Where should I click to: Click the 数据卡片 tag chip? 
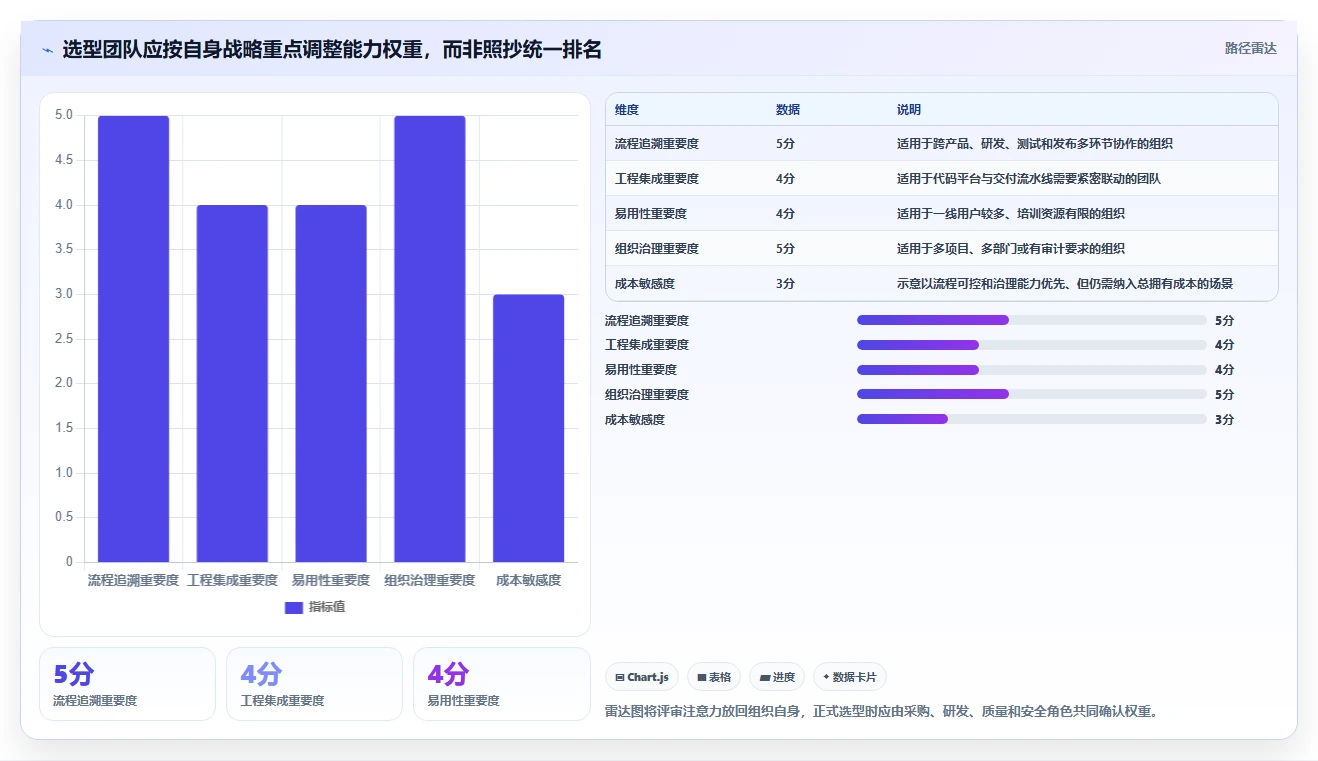[850, 677]
